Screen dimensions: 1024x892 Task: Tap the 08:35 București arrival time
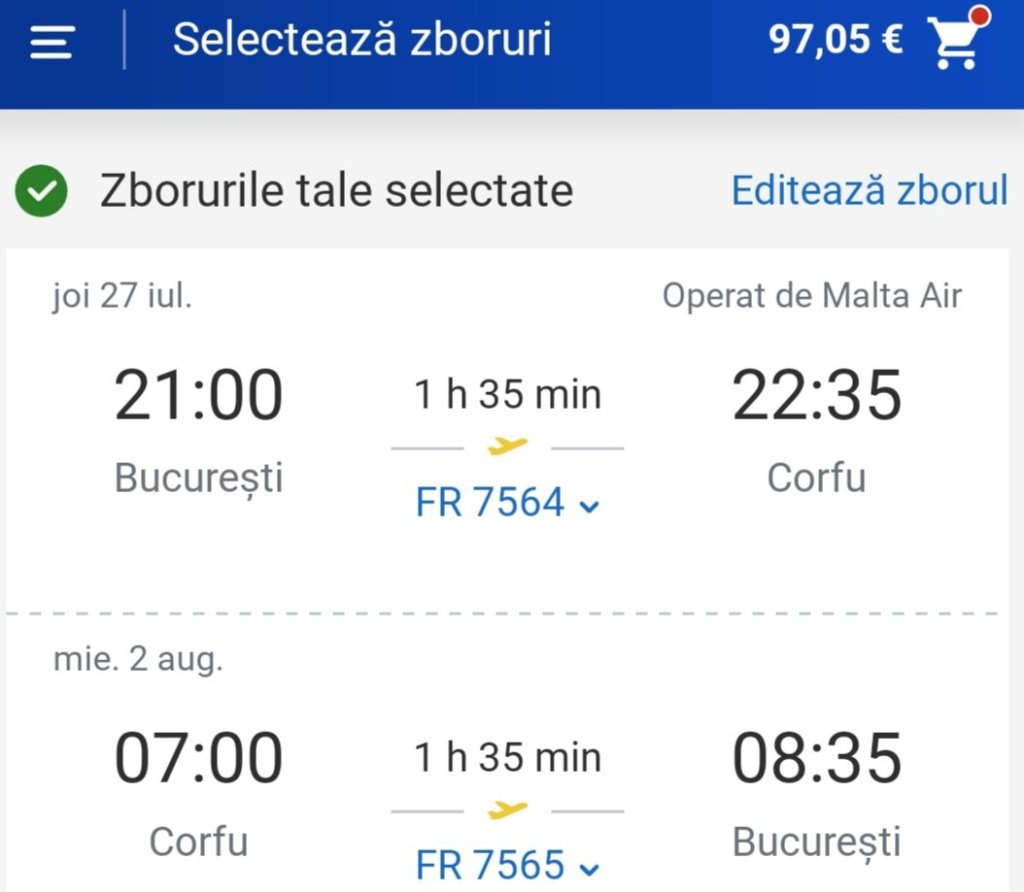coord(817,758)
